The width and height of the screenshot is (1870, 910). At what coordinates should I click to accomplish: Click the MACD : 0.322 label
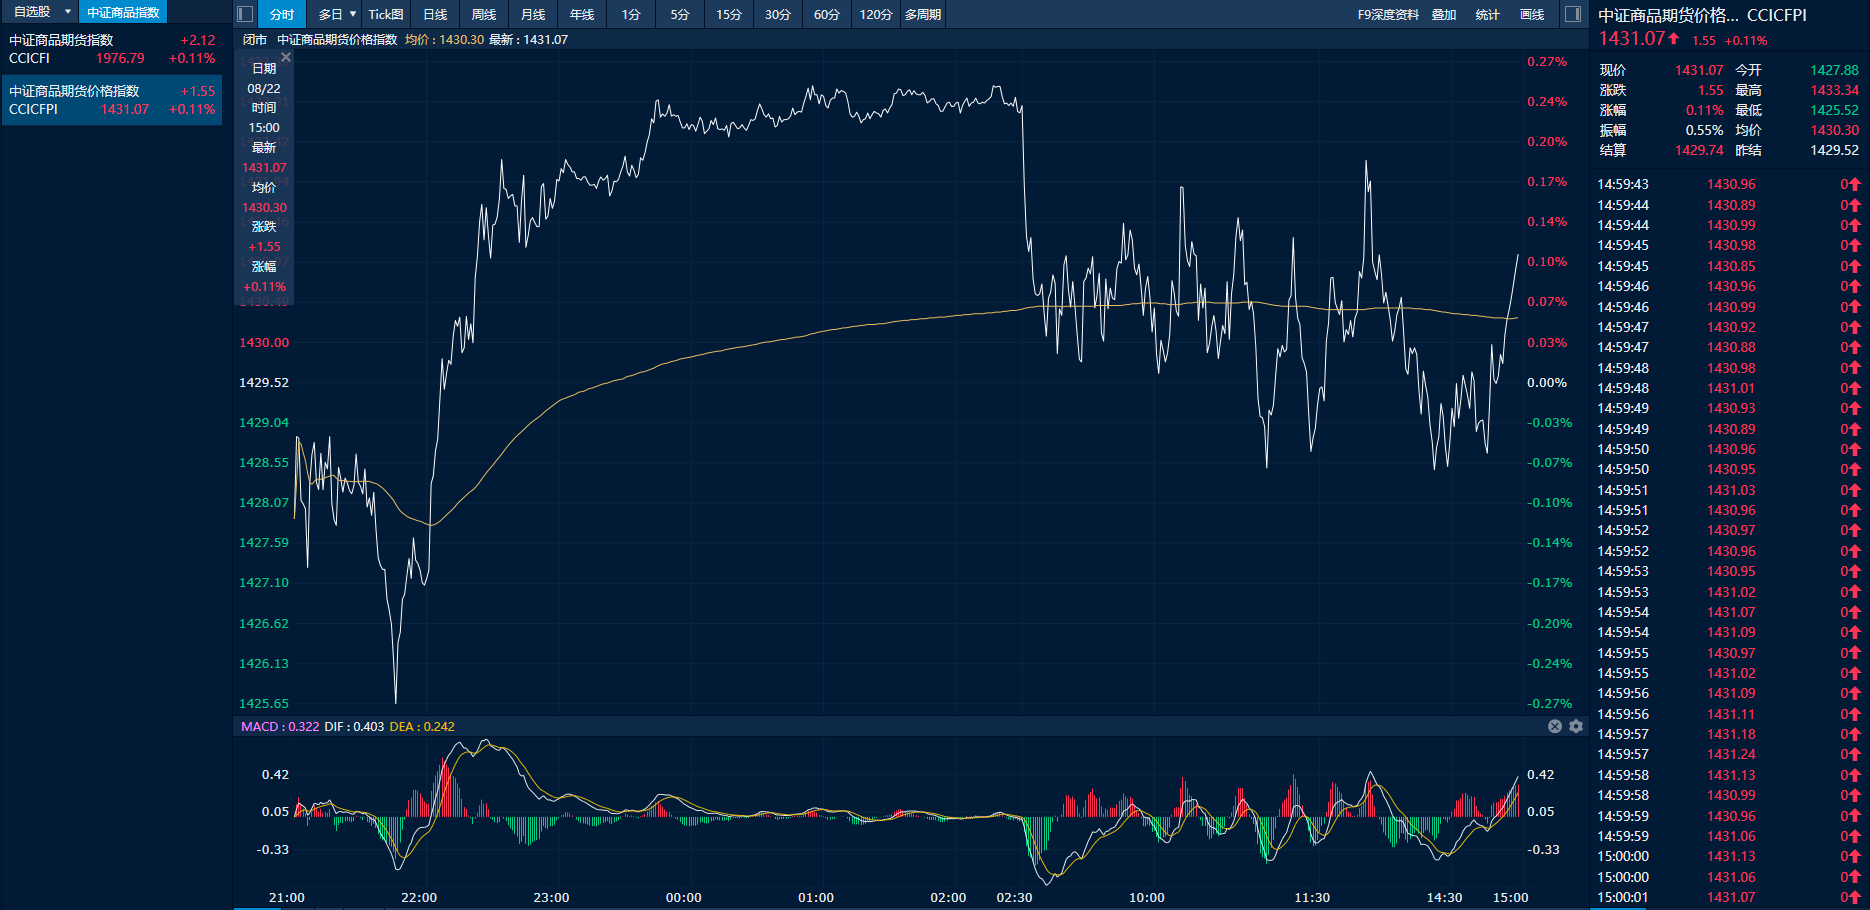pos(280,726)
